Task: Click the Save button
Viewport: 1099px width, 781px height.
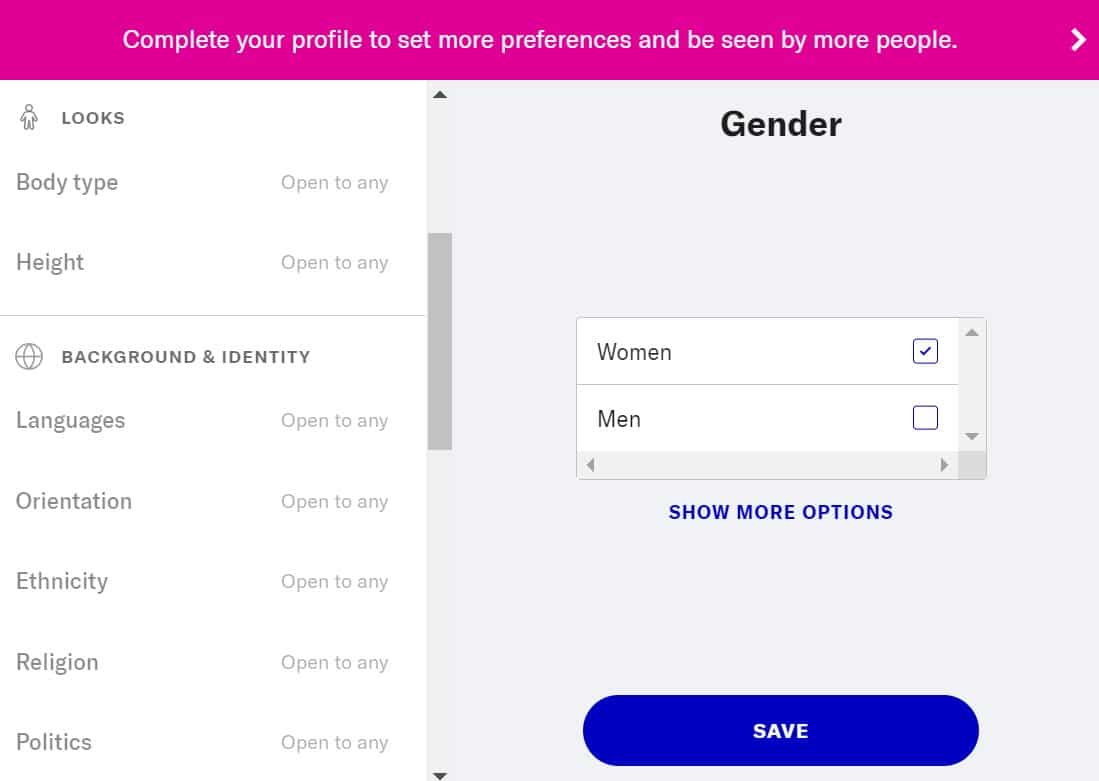Action: pos(781,731)
